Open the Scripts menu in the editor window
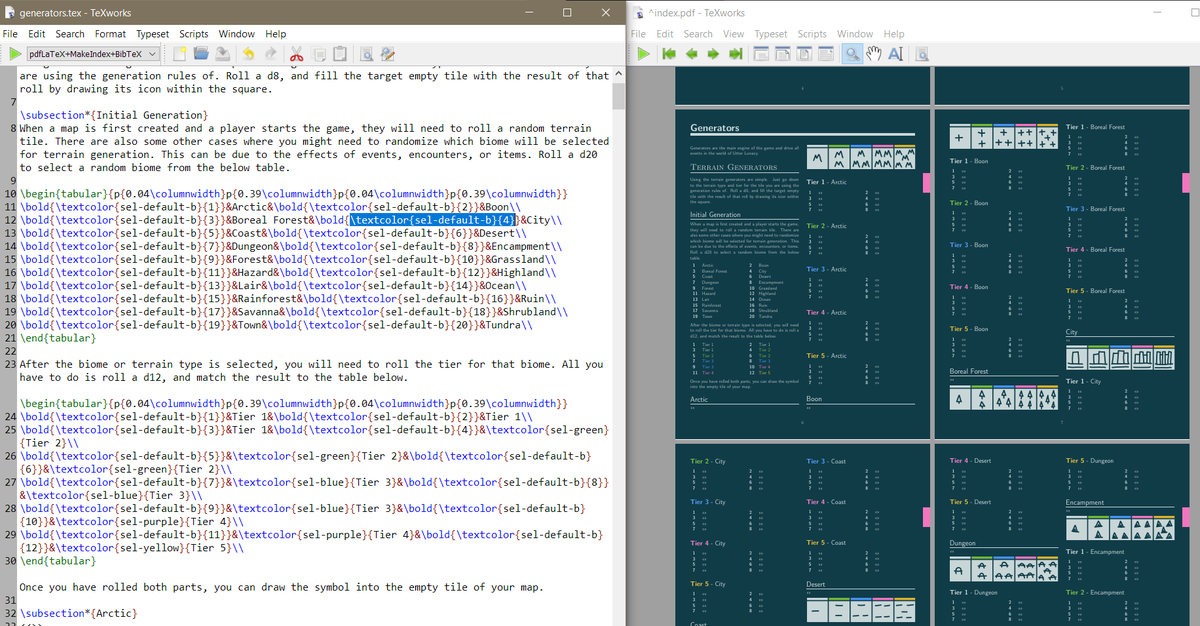This screenshot has width=1200, height=626. tap(195, 34)
